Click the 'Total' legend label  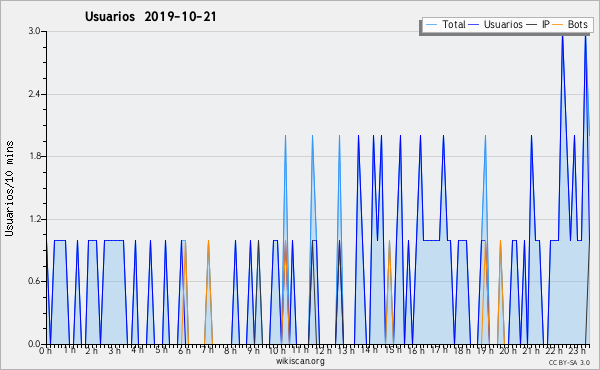(x=454, y=24)
